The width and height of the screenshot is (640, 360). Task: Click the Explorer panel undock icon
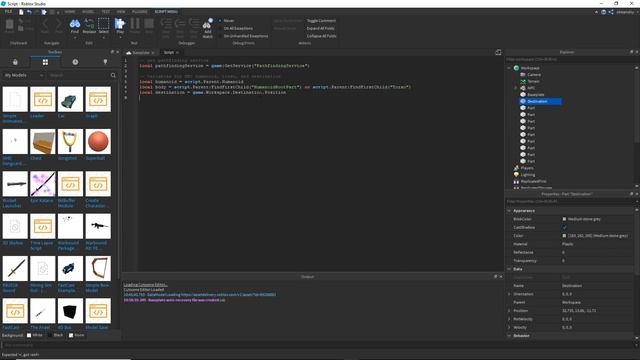(631, 52)
